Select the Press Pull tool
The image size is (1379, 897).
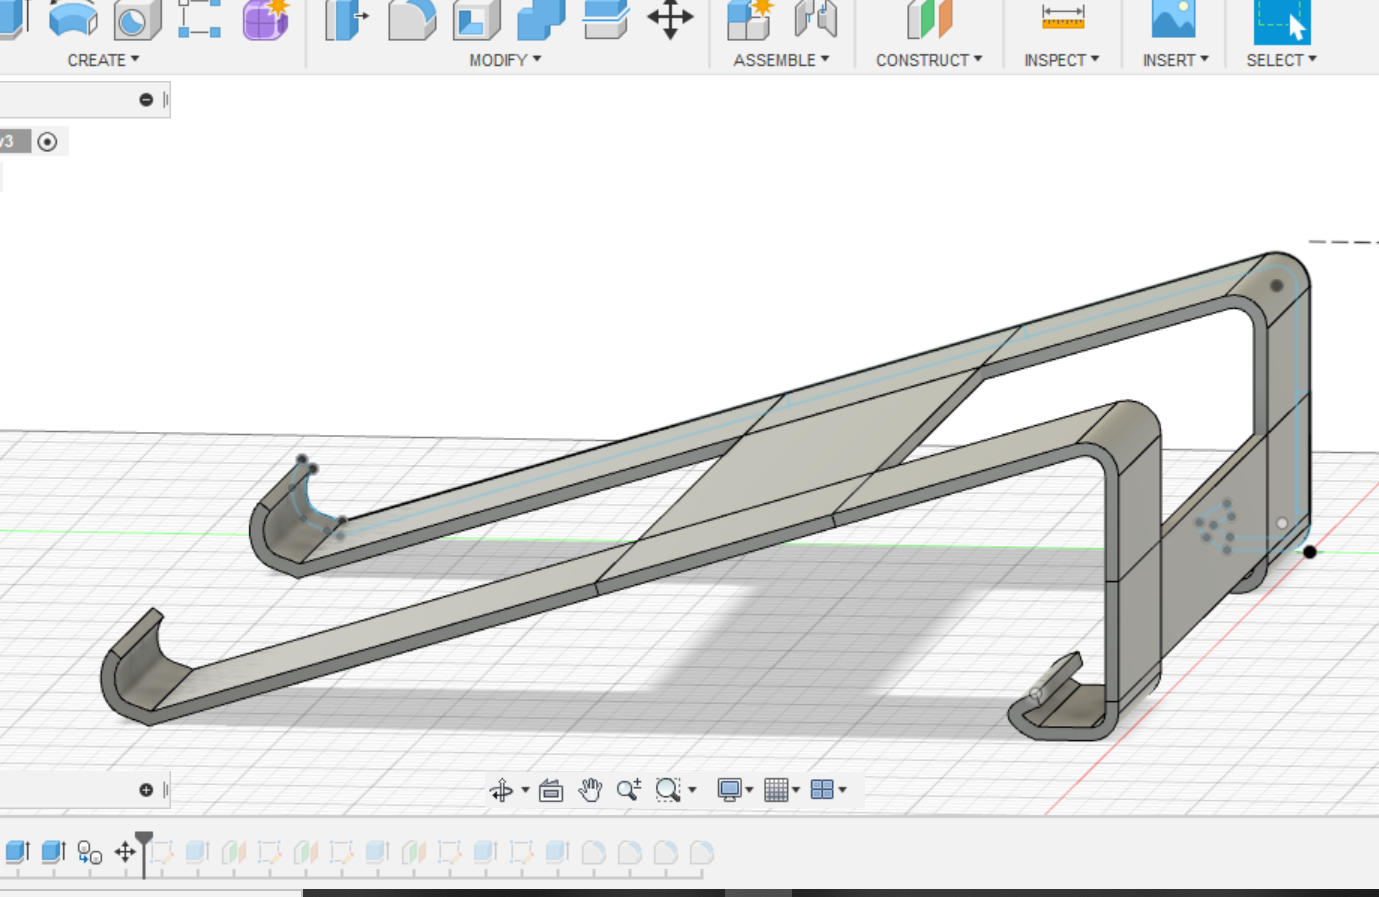(346, 20)
